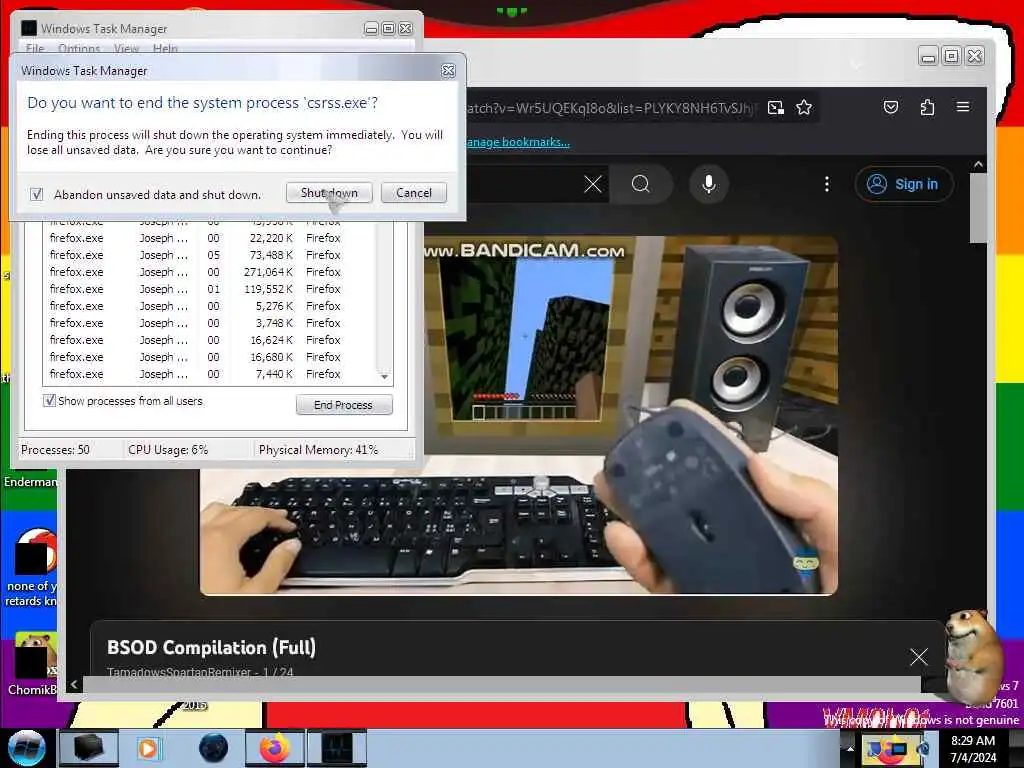Clear the YouTube search box with X
The width and height of the screenshot is (1024, 768).
pyautogui.click(x=592, y=184)
